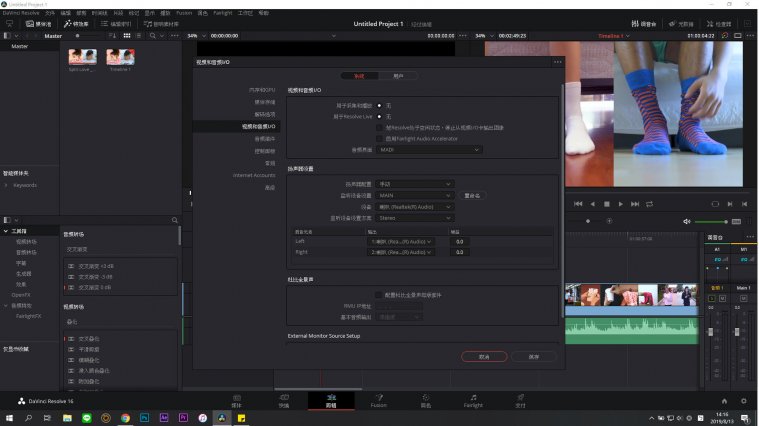Open the Fusion menu in menu bar
This screenshot has width=759, height=426.
[184, 13]
